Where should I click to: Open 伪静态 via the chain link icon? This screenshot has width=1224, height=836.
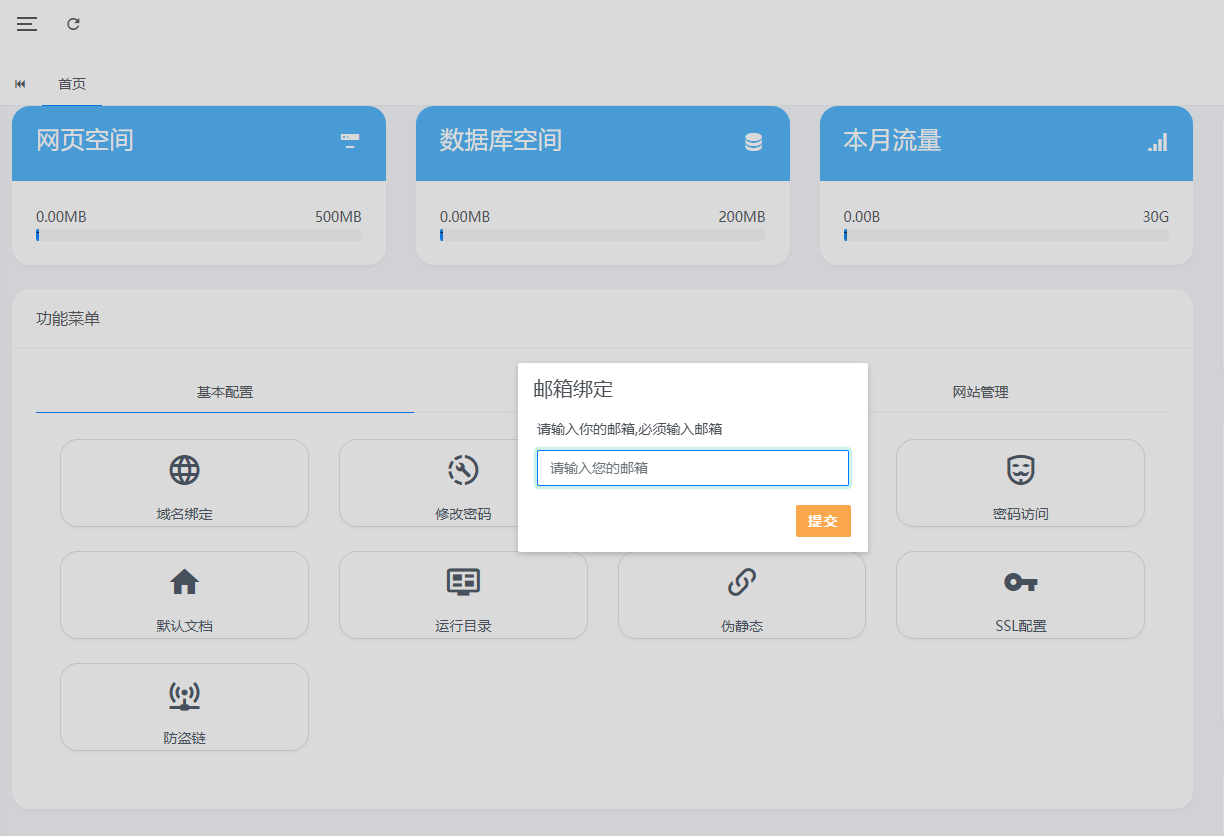[741, 581]
